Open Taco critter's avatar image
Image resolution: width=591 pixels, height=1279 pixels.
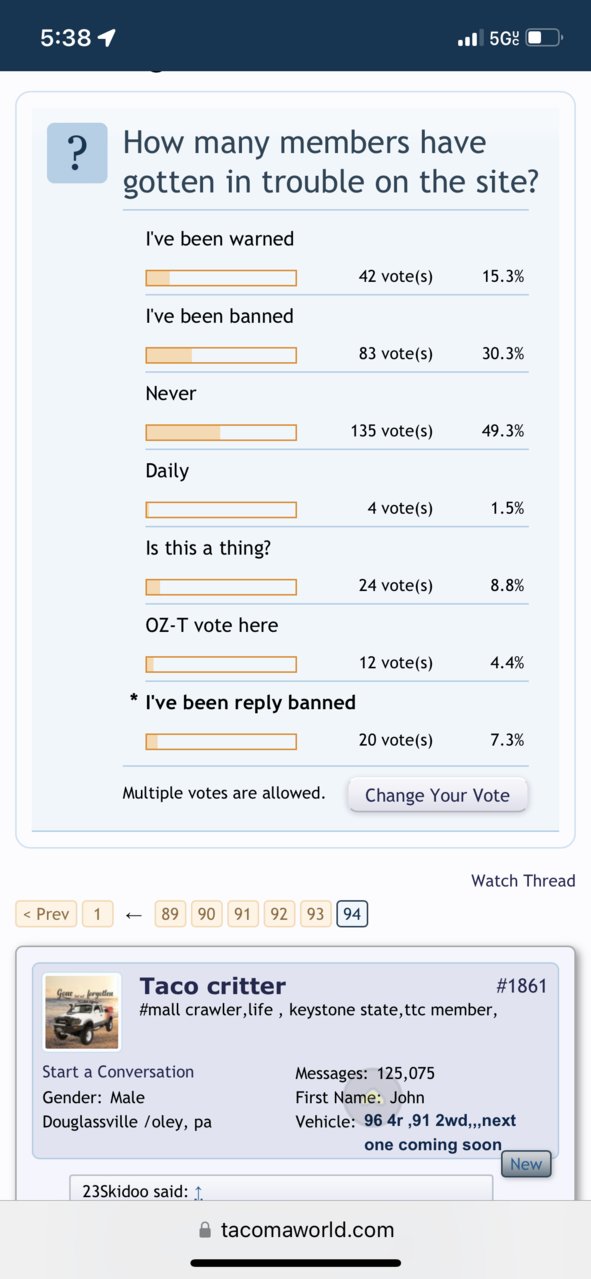(x=82, y=1012)
